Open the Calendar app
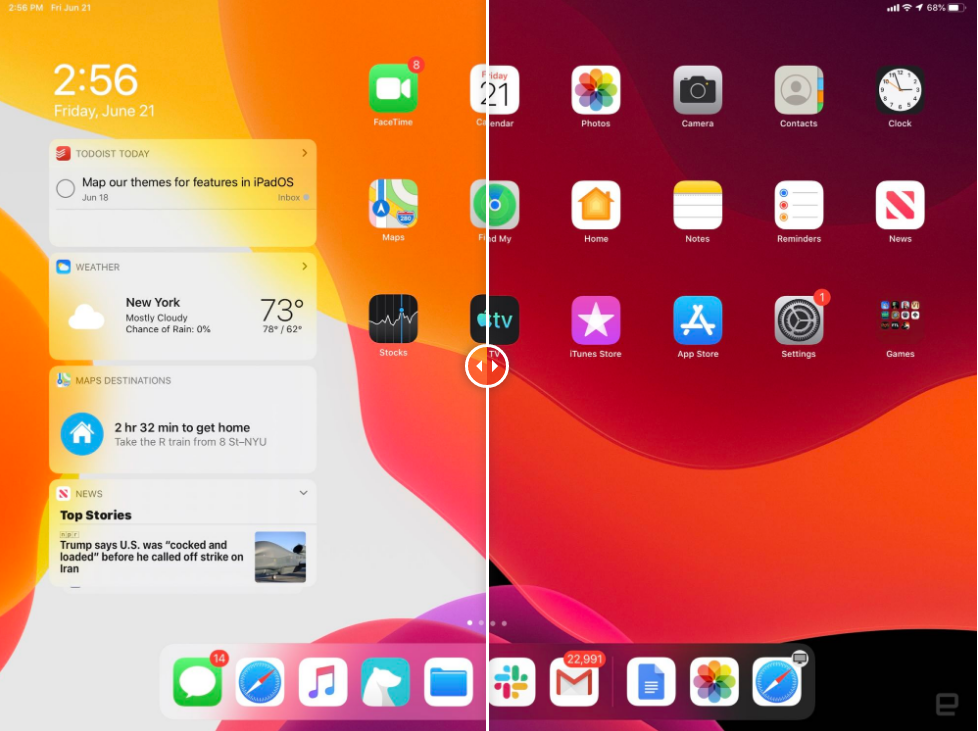 (495, 90)
